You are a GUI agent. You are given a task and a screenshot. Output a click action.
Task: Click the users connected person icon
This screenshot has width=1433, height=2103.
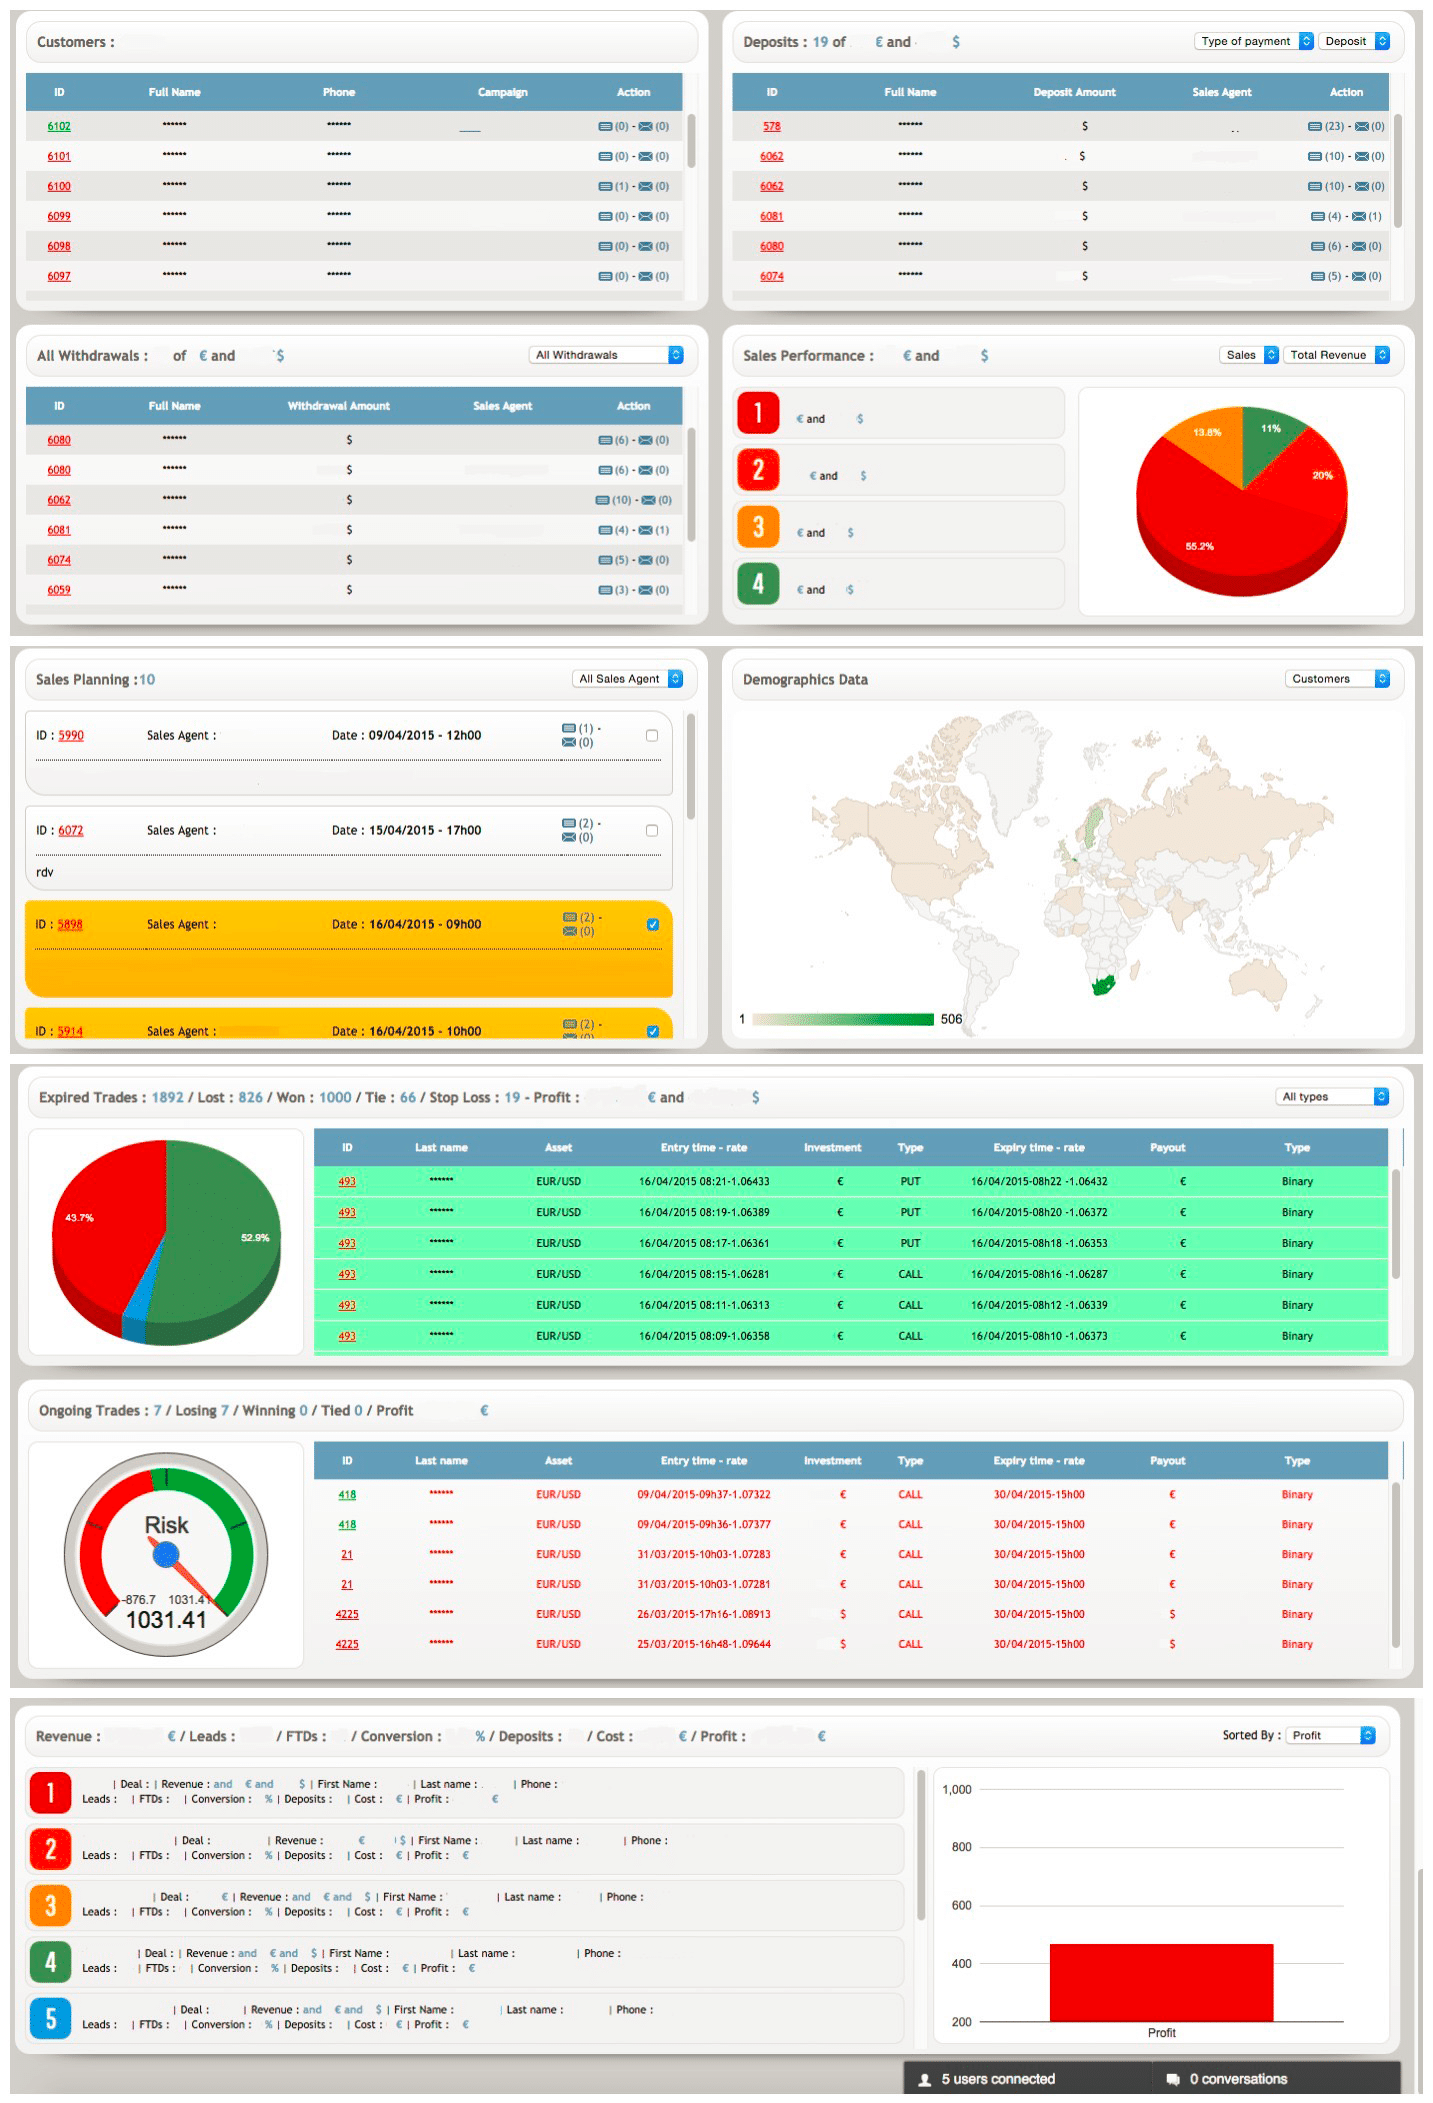tap(925, 2080)
